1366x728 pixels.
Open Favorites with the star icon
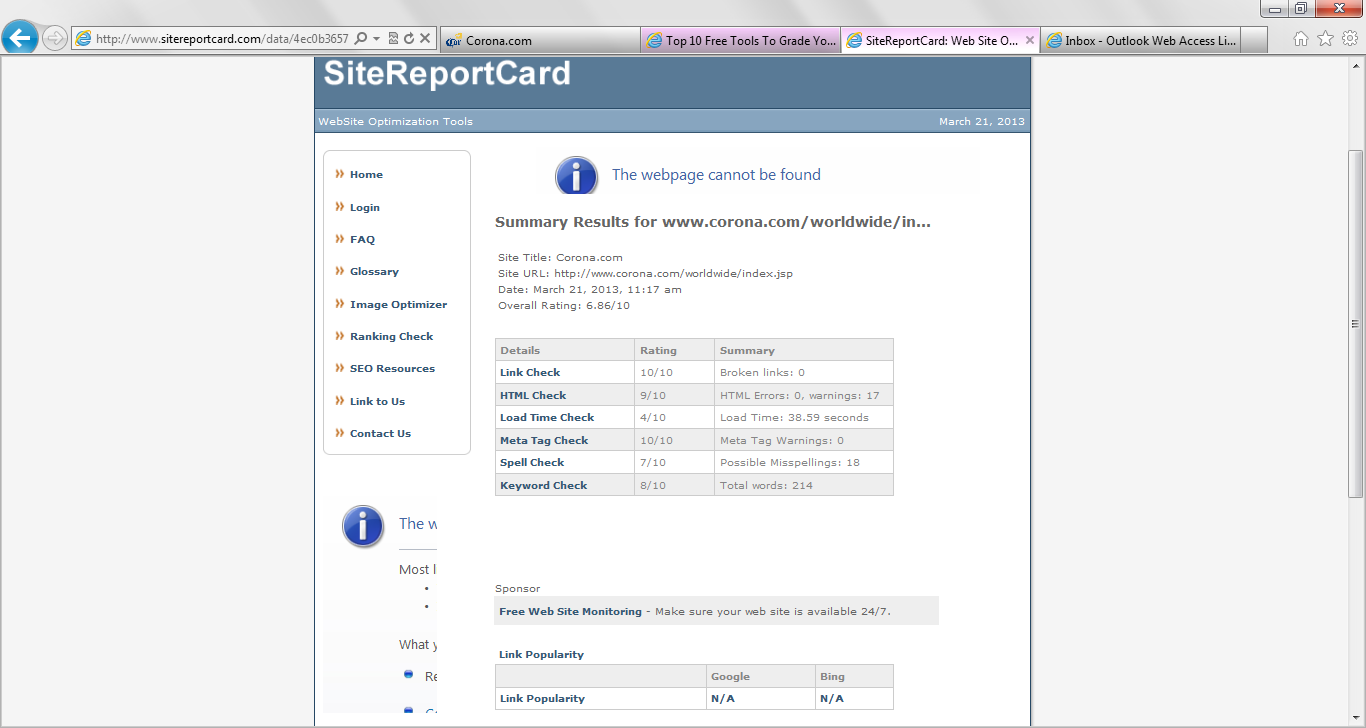(1325, 39)
